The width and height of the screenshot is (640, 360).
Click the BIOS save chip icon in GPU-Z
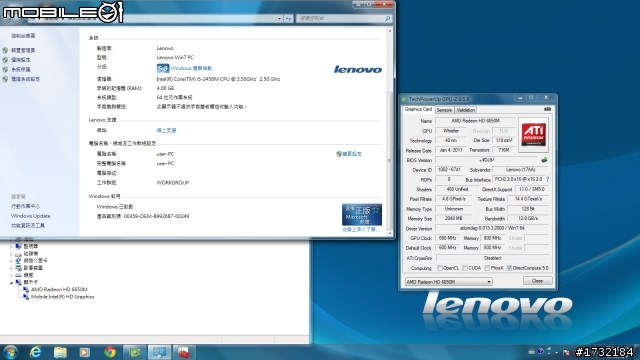click(544, 160)
